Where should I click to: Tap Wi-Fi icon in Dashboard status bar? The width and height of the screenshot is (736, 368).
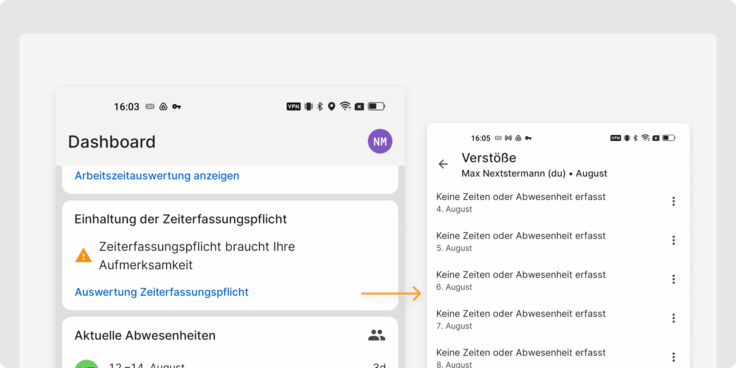click(345, 106)
